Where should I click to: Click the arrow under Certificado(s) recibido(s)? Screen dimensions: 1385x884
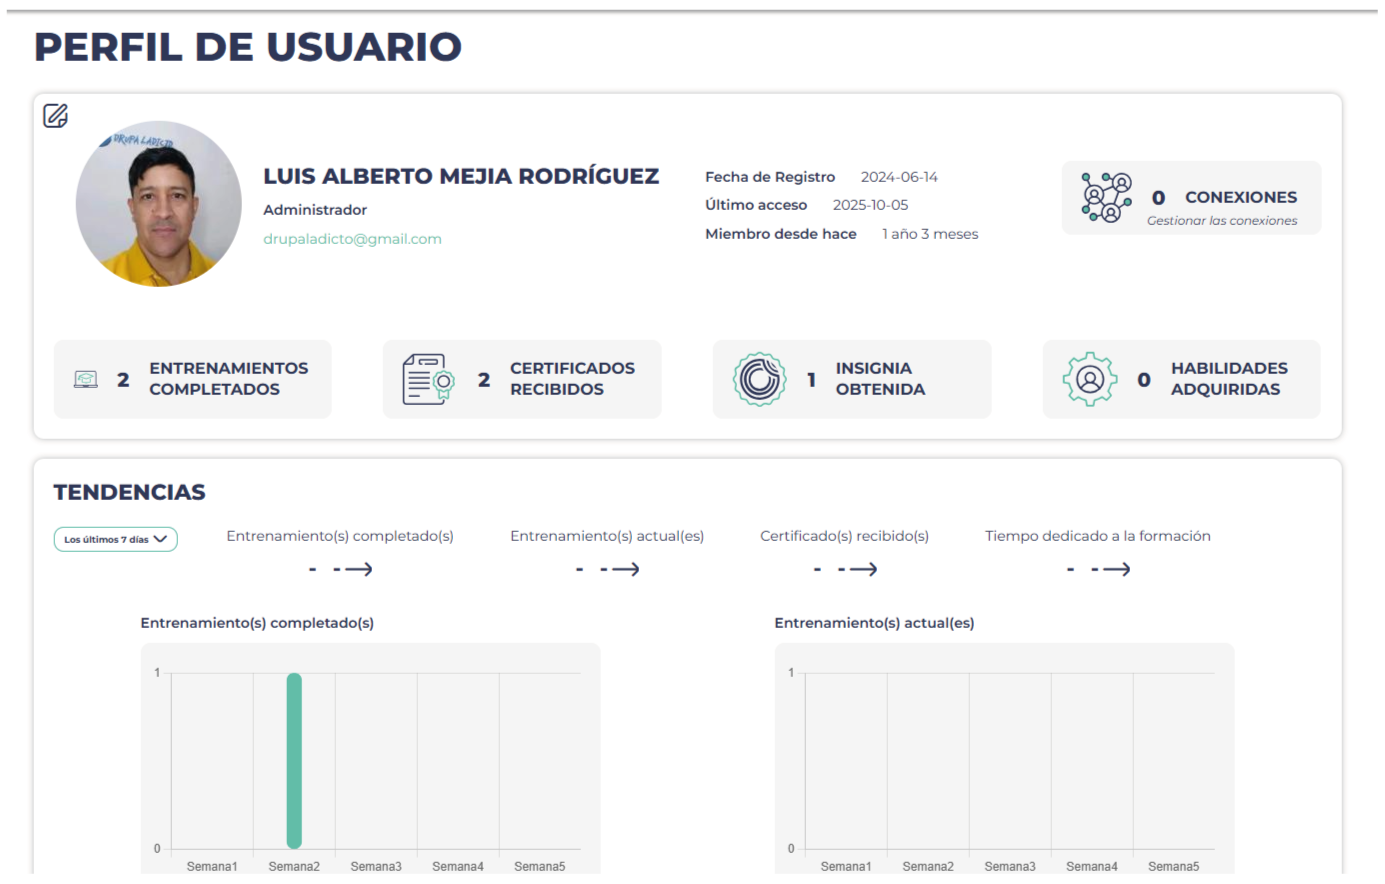[x=863, y=569]
